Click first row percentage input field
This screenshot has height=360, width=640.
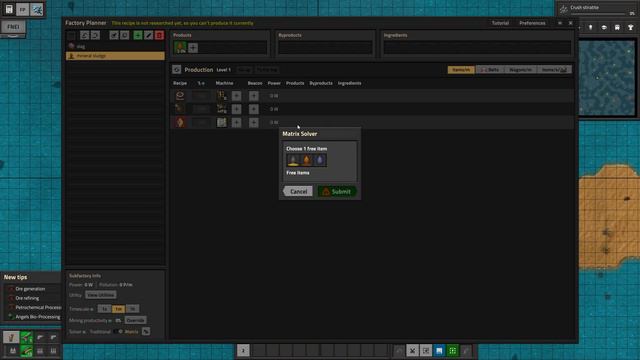coord(201,96)
